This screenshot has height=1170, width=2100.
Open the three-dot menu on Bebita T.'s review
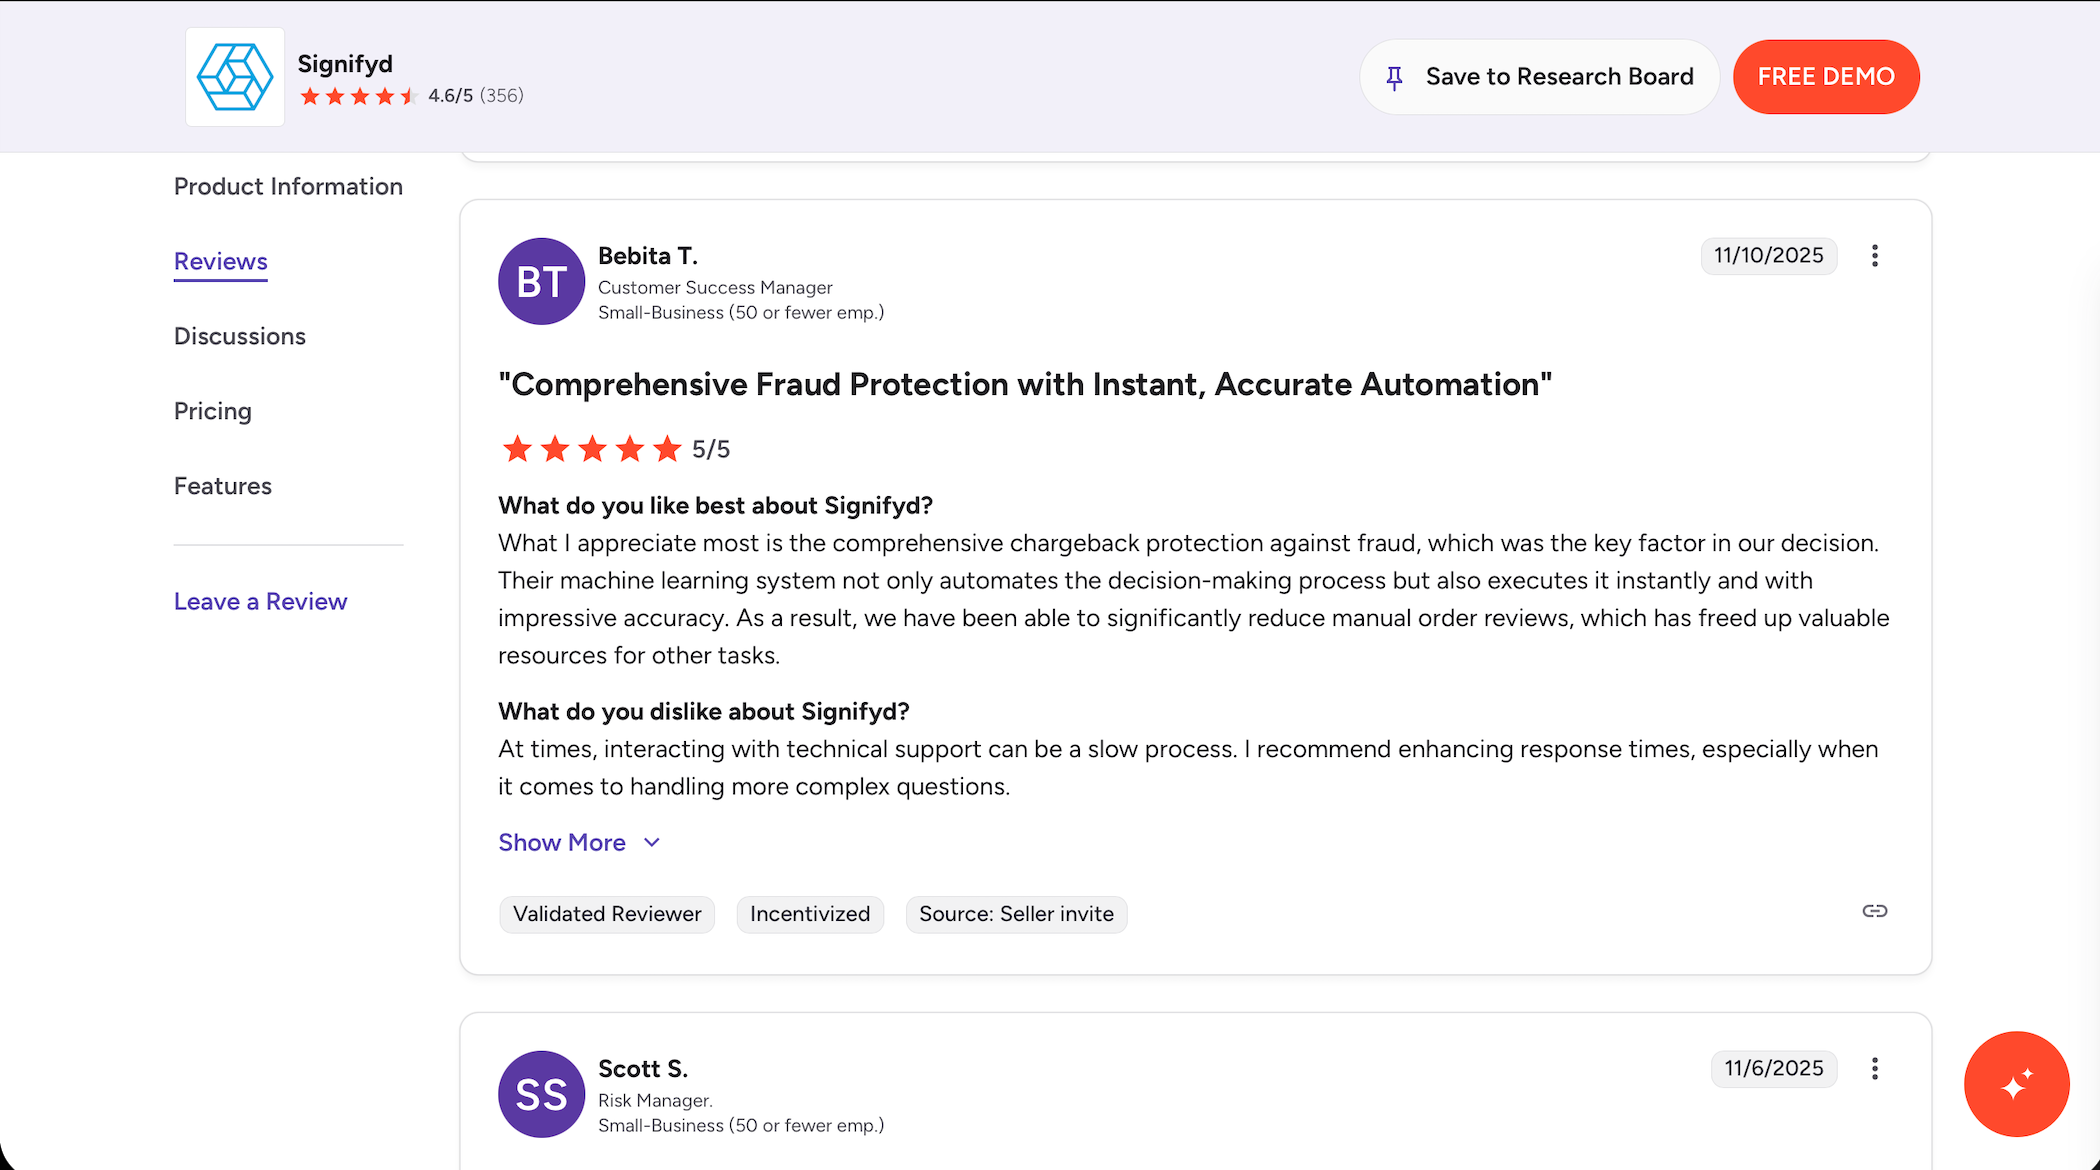[x=1875, y=256]
